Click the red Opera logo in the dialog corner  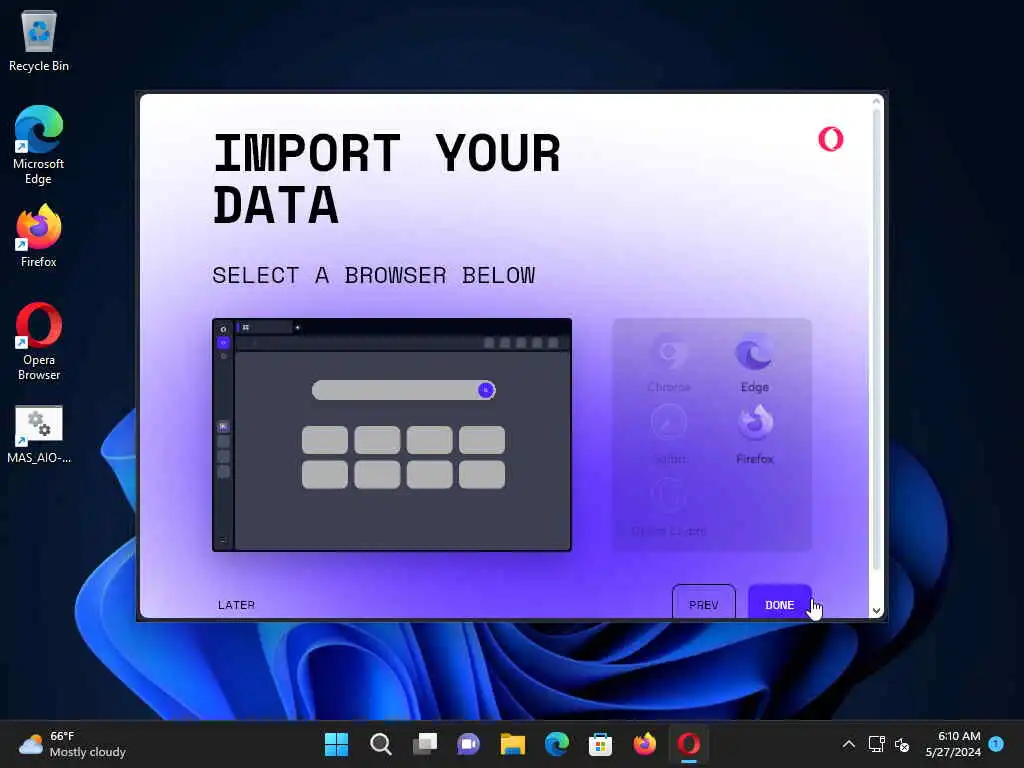tap(831, 139)
